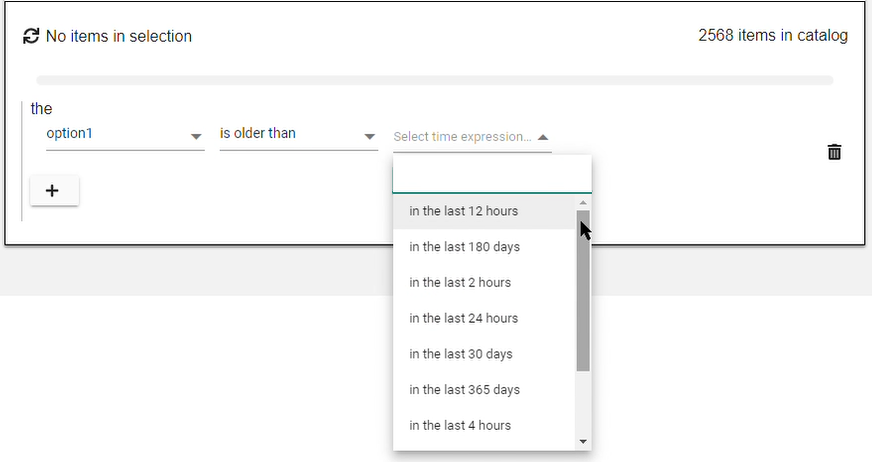872x462 pixels.
Task: Click the refresh selection icon
Action: pyautogui.click(x=31, y=37)
